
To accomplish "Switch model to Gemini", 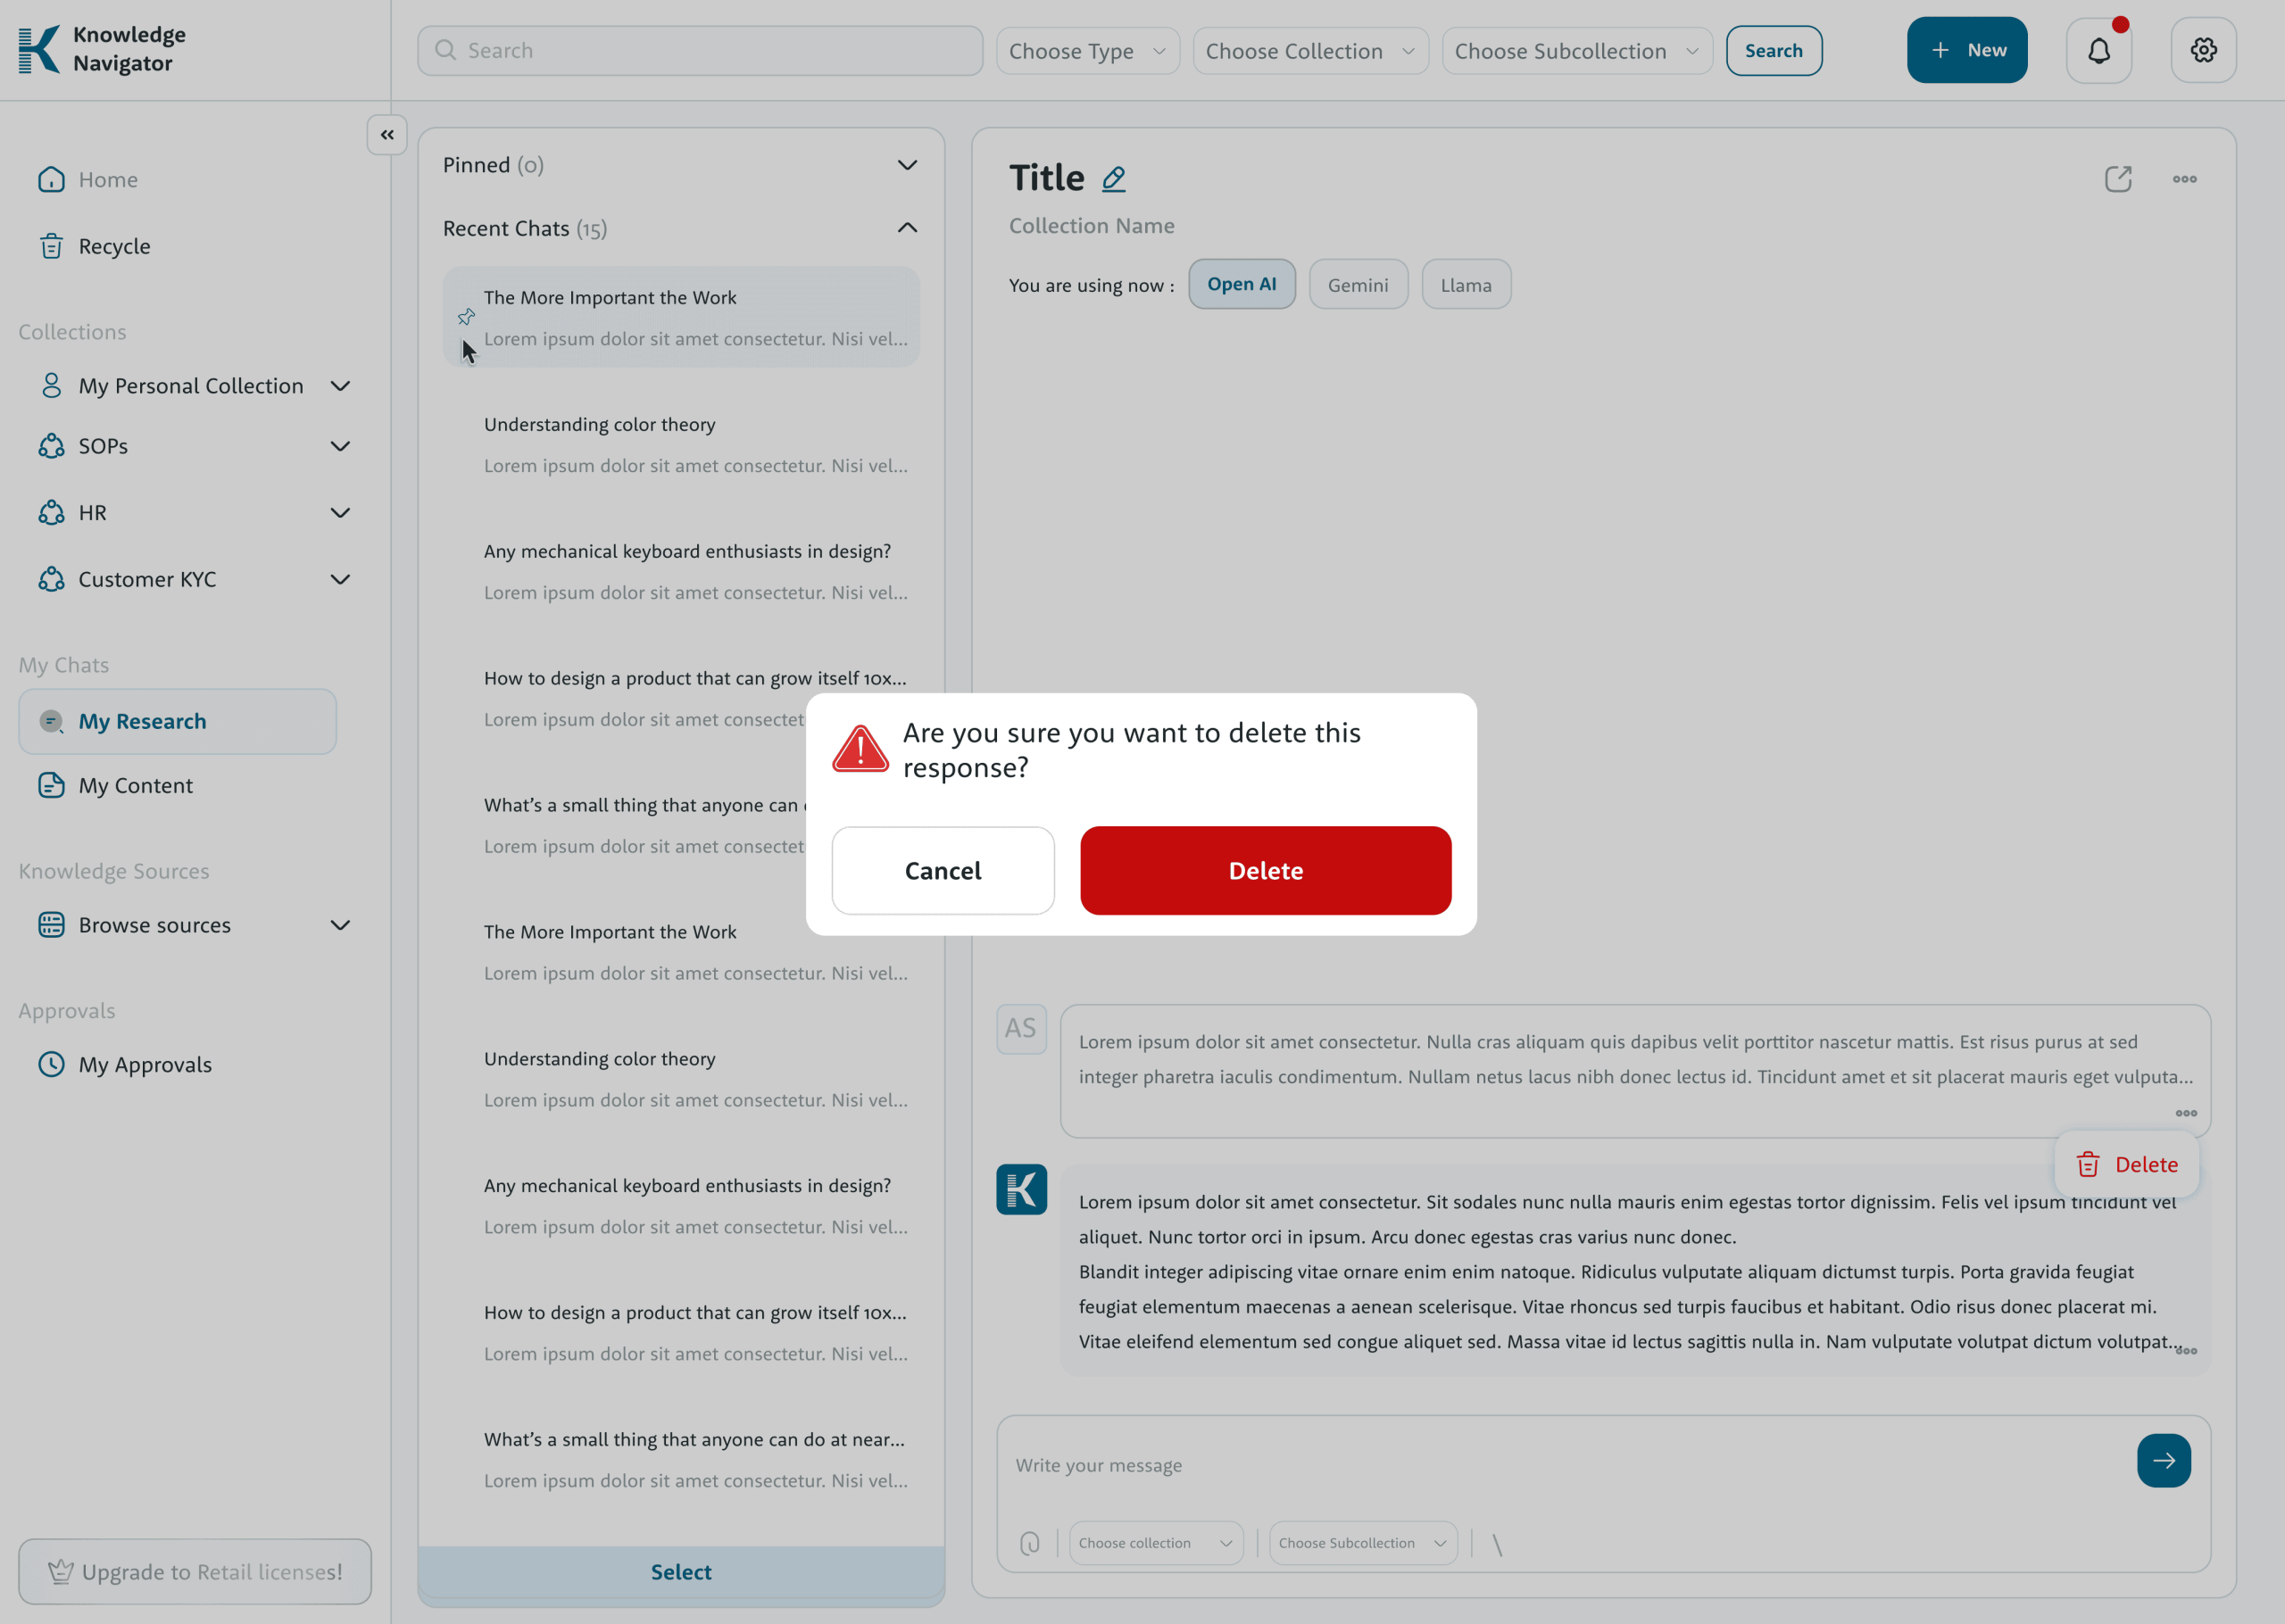I will [1357, 285].
